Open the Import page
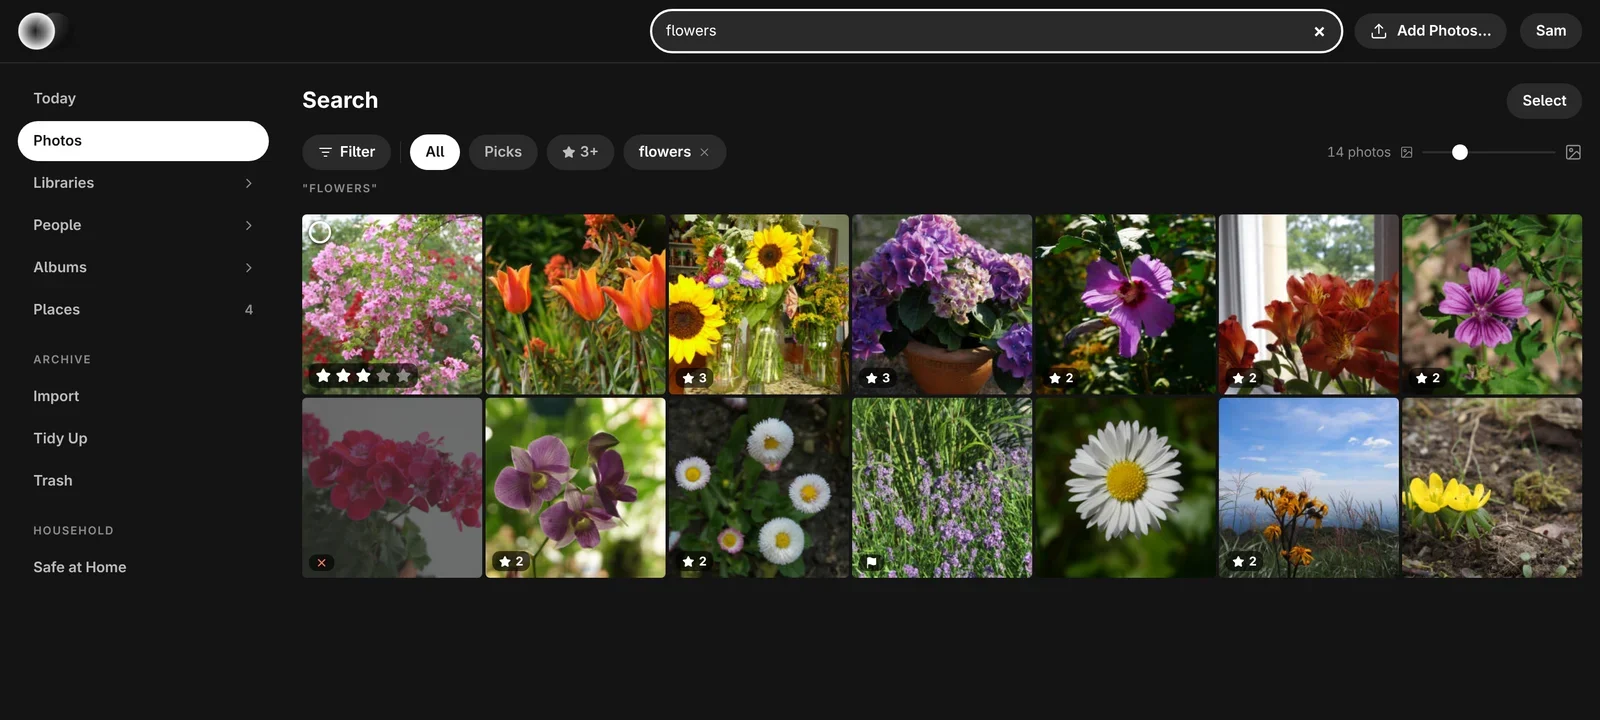Viewport: 1600px width, 720px height. pyautogui.click(x=143, y=396)
